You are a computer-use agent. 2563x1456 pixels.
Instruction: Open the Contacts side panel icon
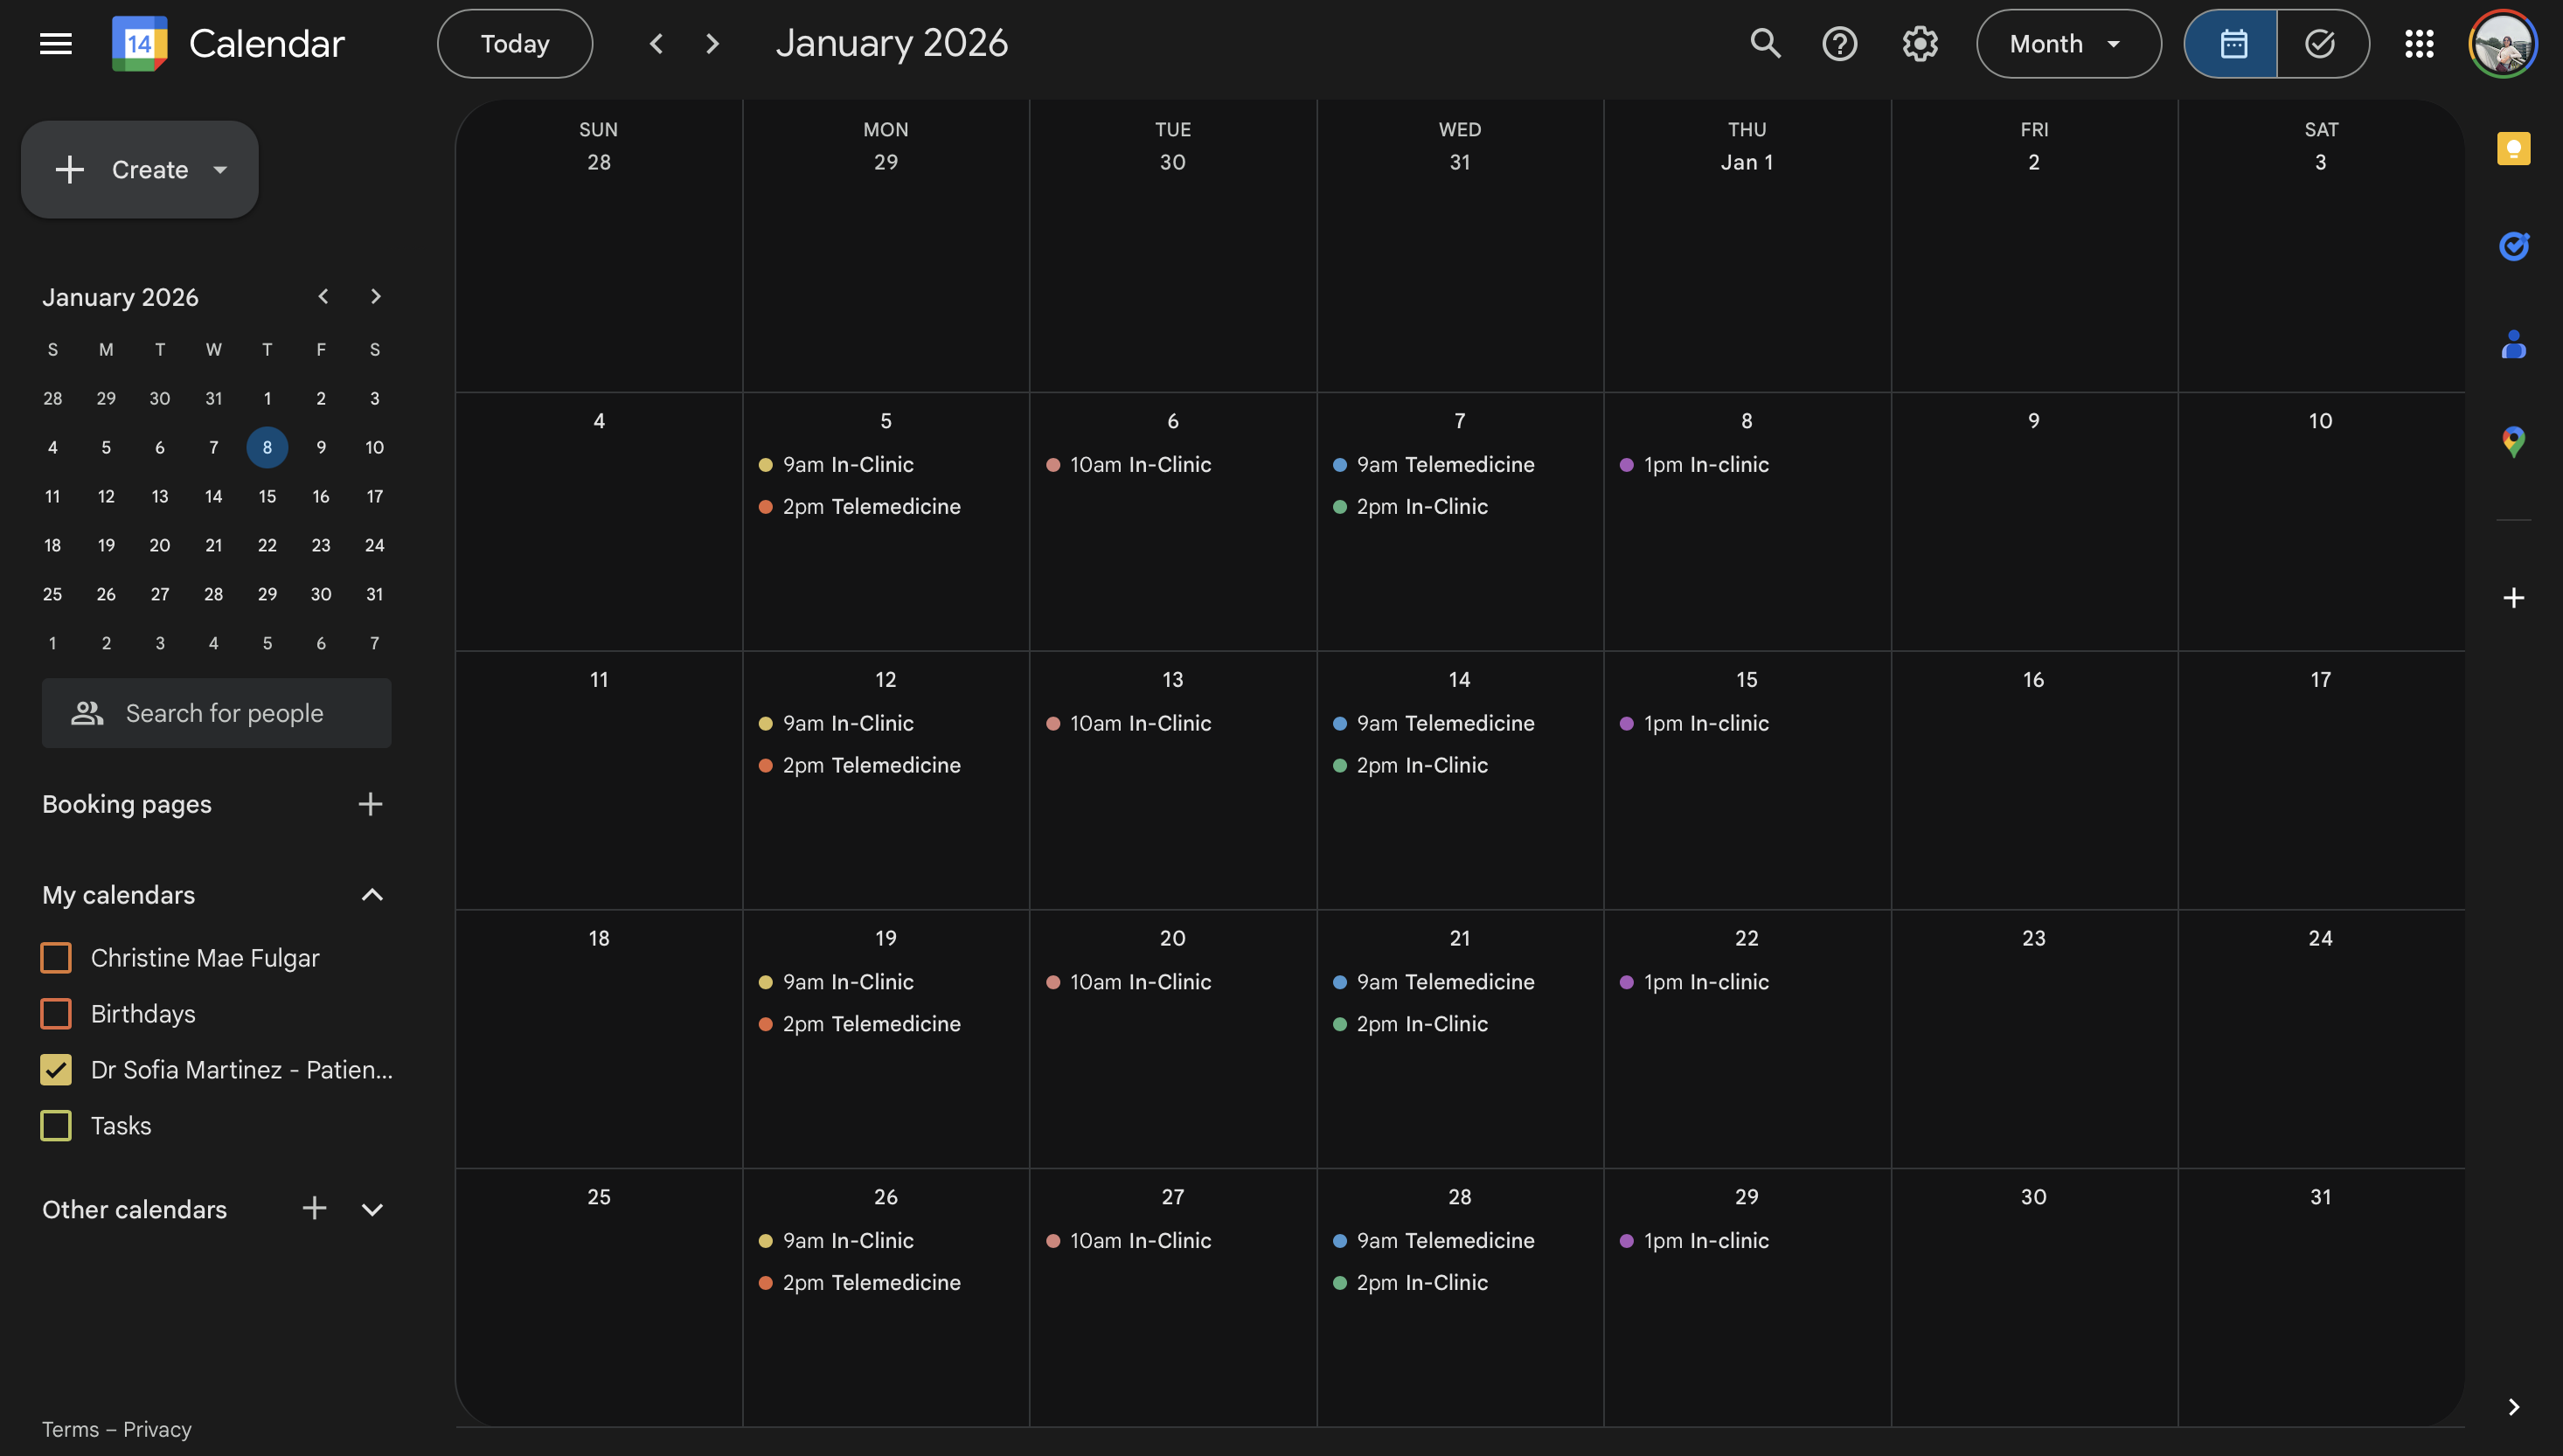2513,345
